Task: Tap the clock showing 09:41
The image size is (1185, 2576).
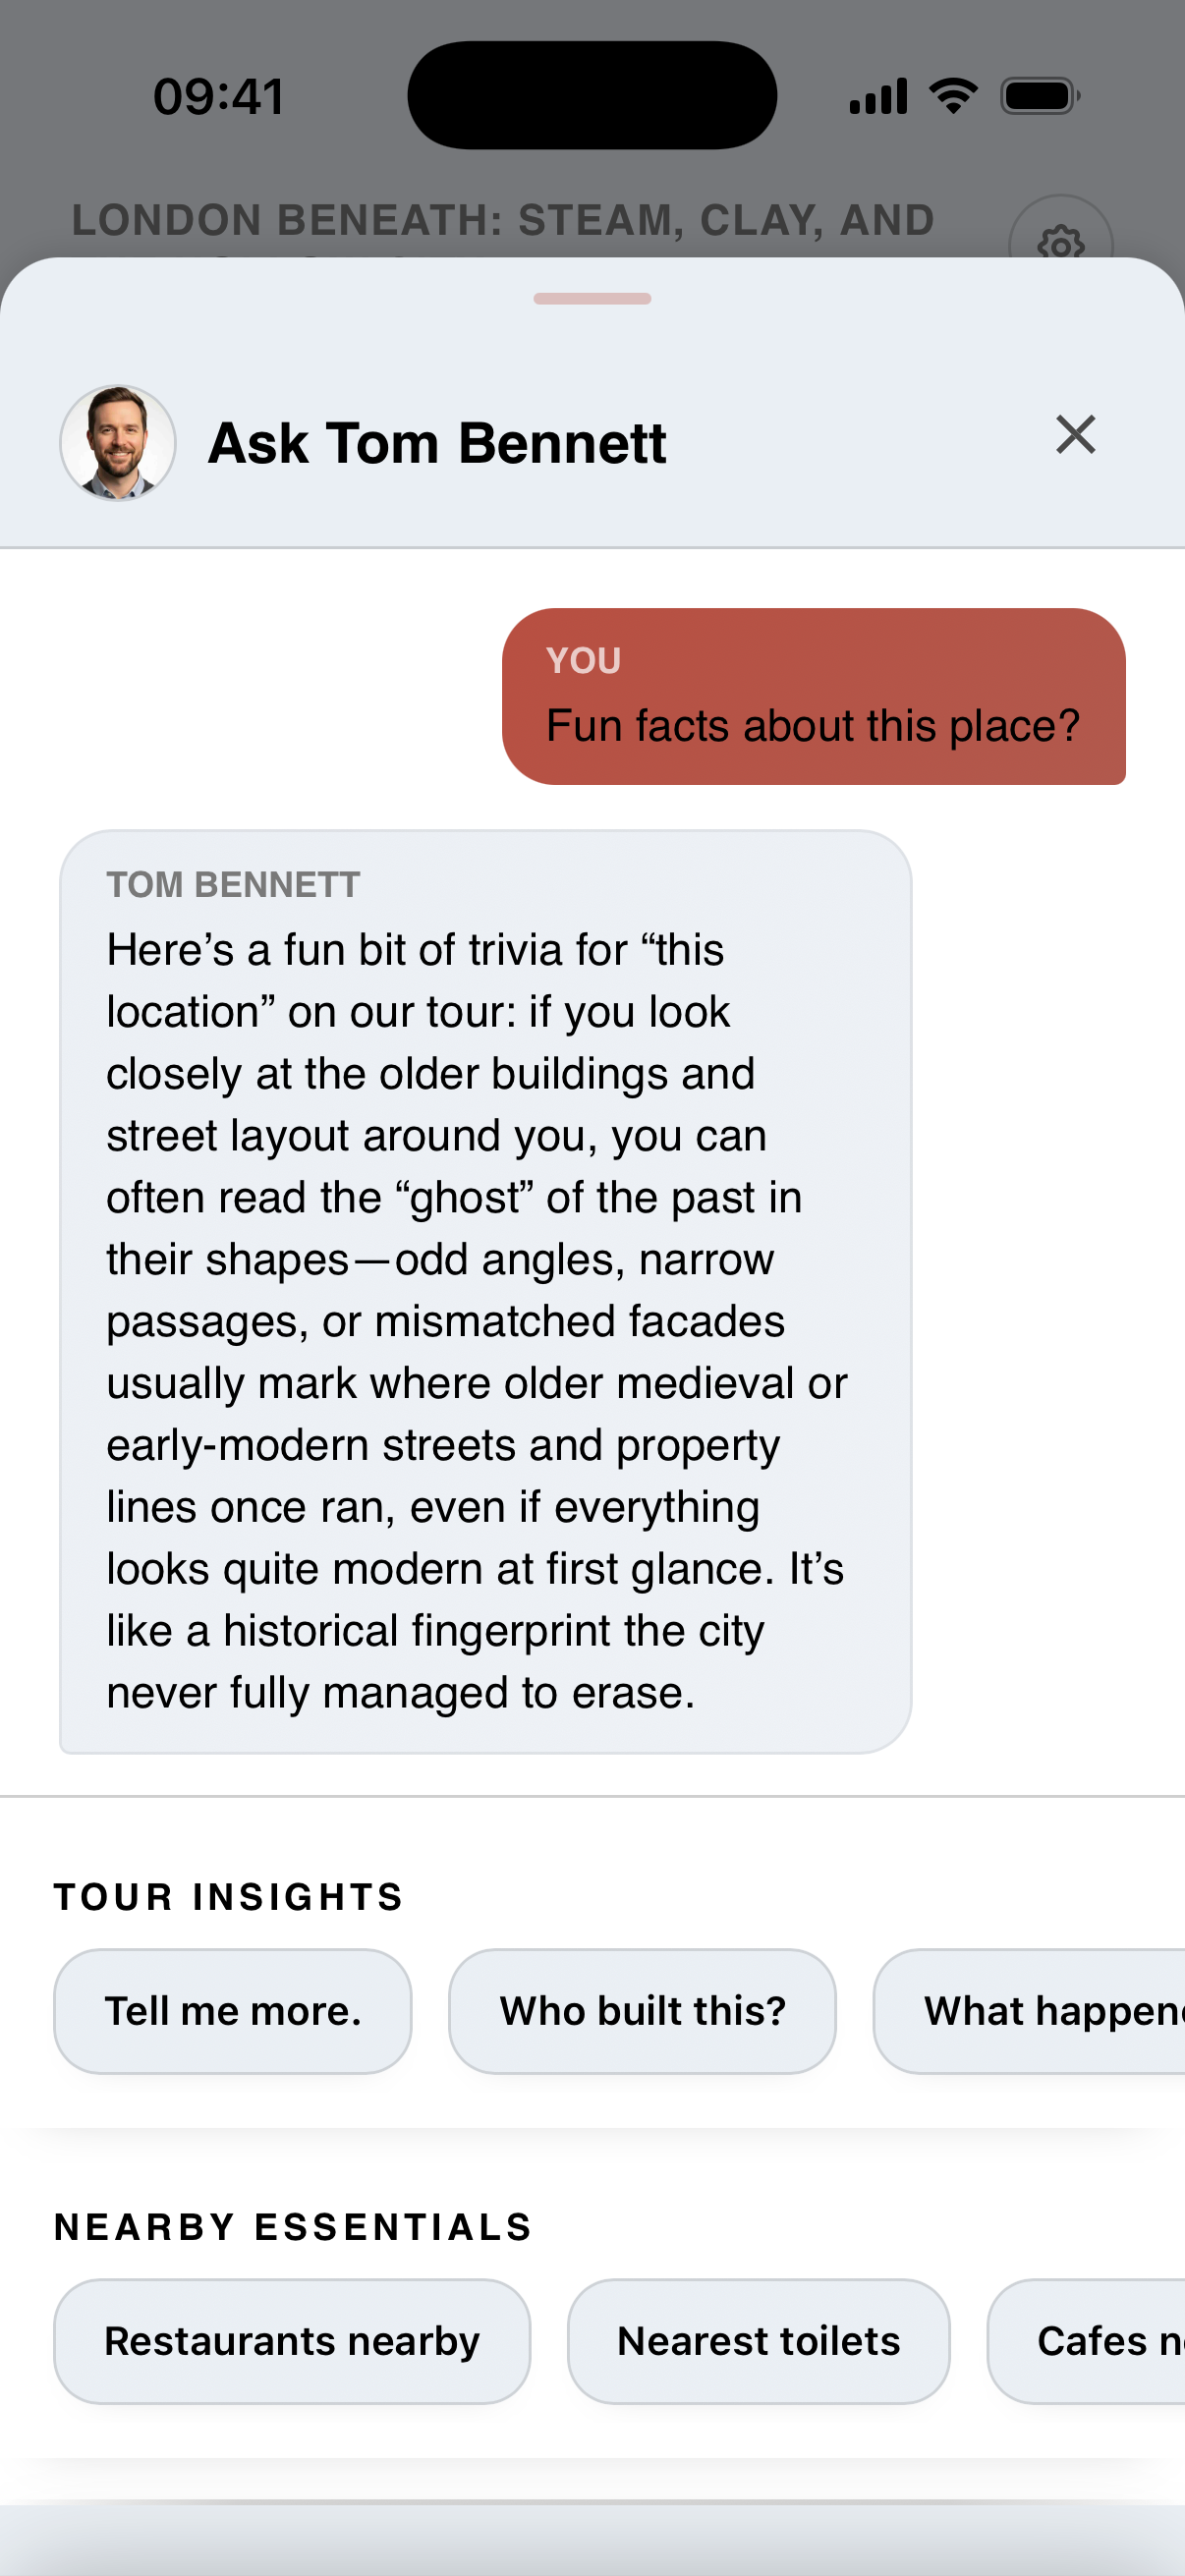Action: (218, 95)
